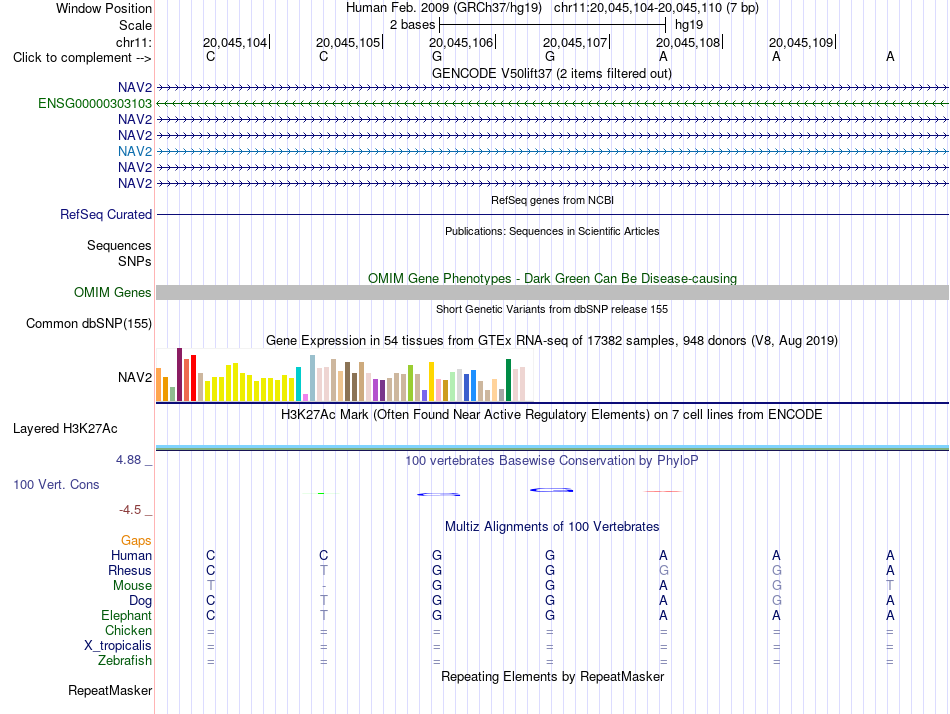950x714 pixels.
Task: Click the OMIM Genes track label
Action: tap(113, 293)
